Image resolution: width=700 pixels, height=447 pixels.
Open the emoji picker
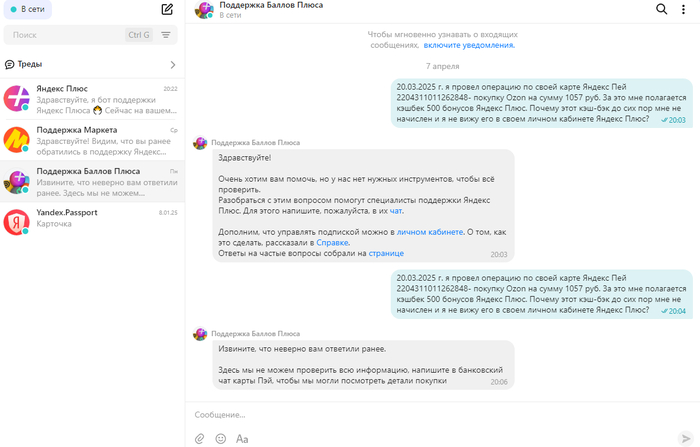pos(220,438)
